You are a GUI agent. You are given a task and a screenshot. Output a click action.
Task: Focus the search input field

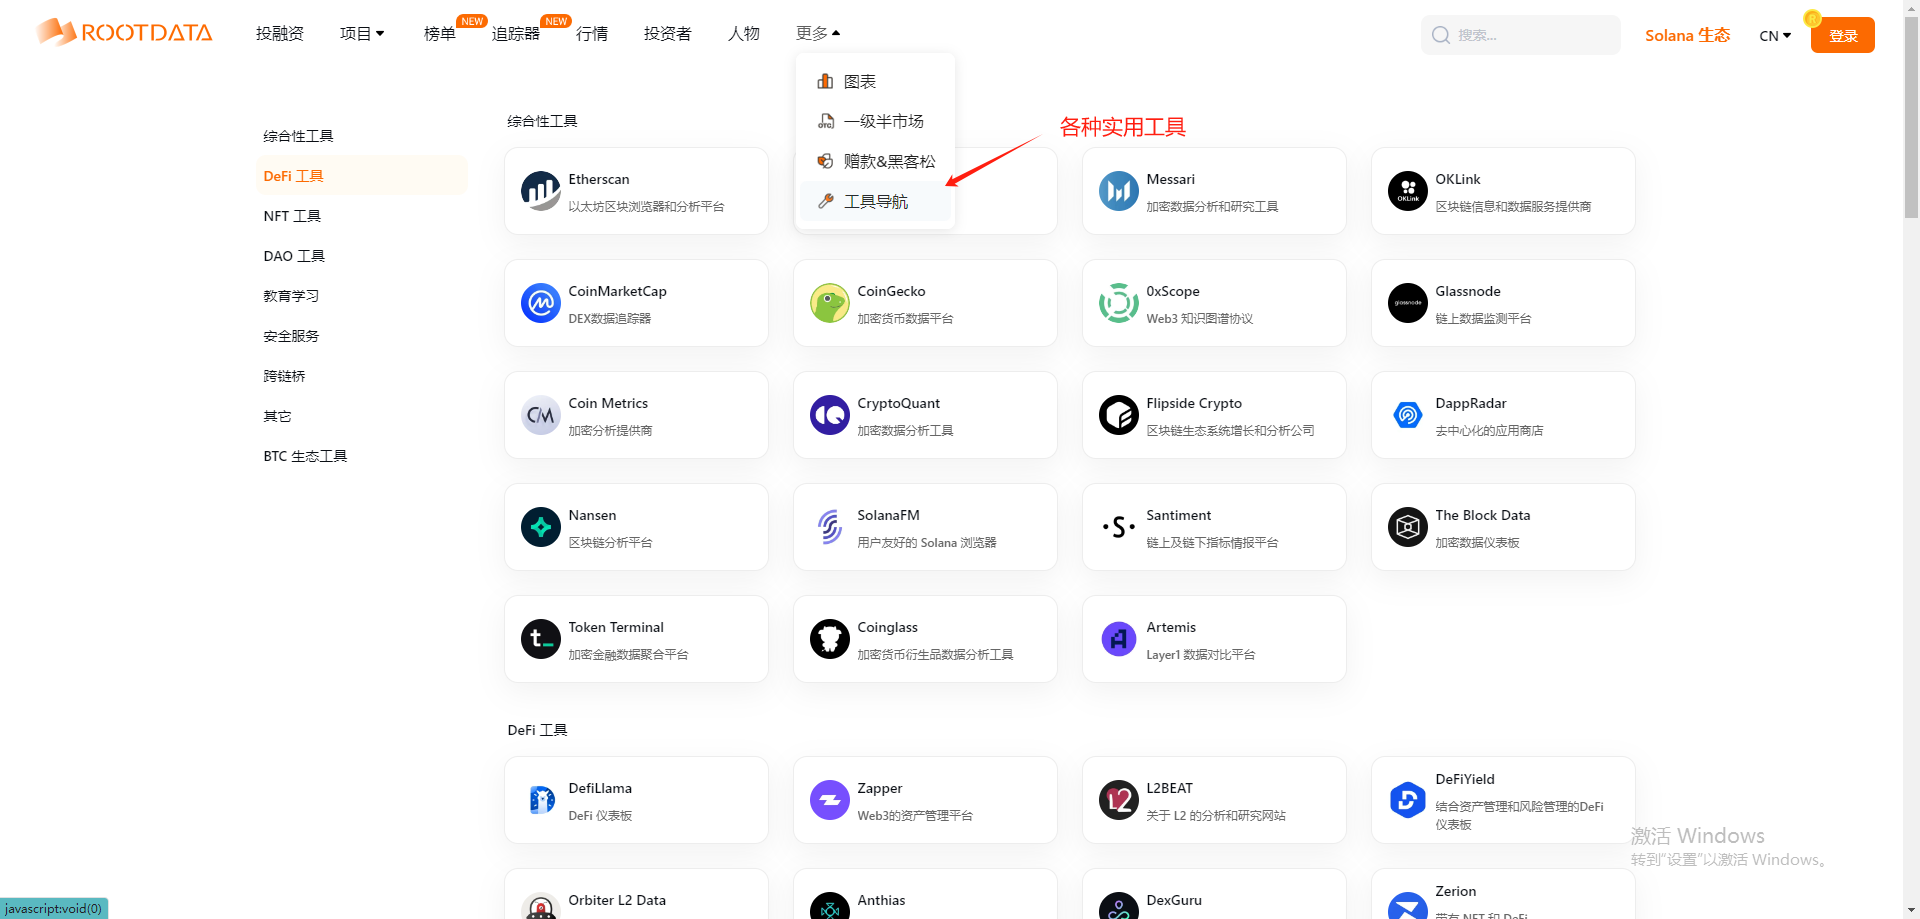coord(1520,35)
